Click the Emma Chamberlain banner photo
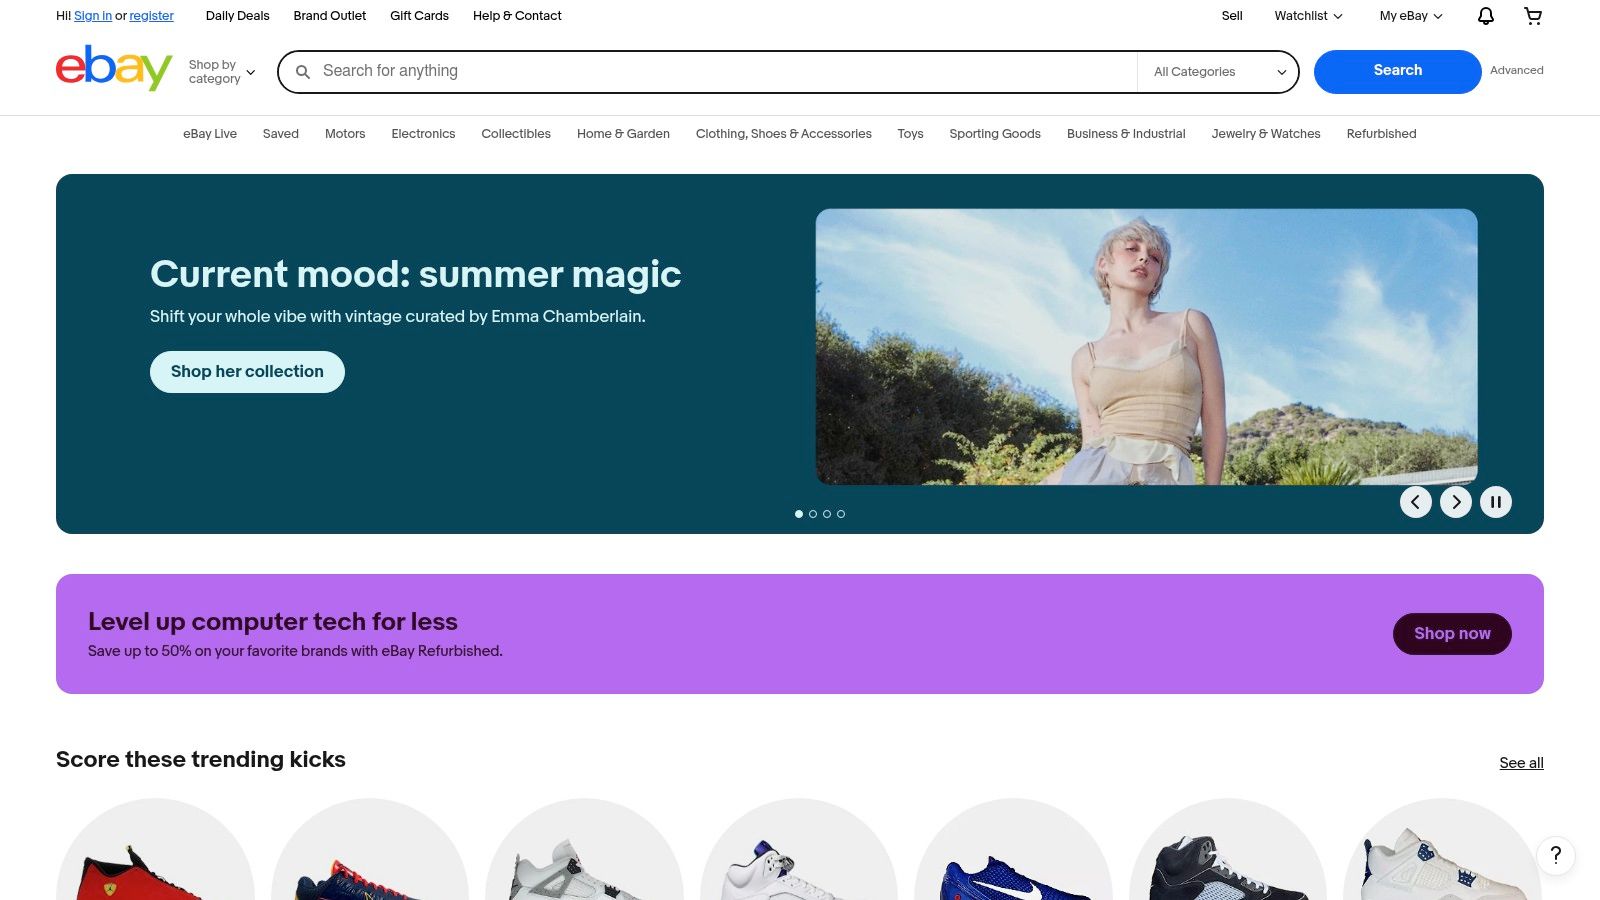Viewport: 1600px width, 900px height. coord(1146,347)
